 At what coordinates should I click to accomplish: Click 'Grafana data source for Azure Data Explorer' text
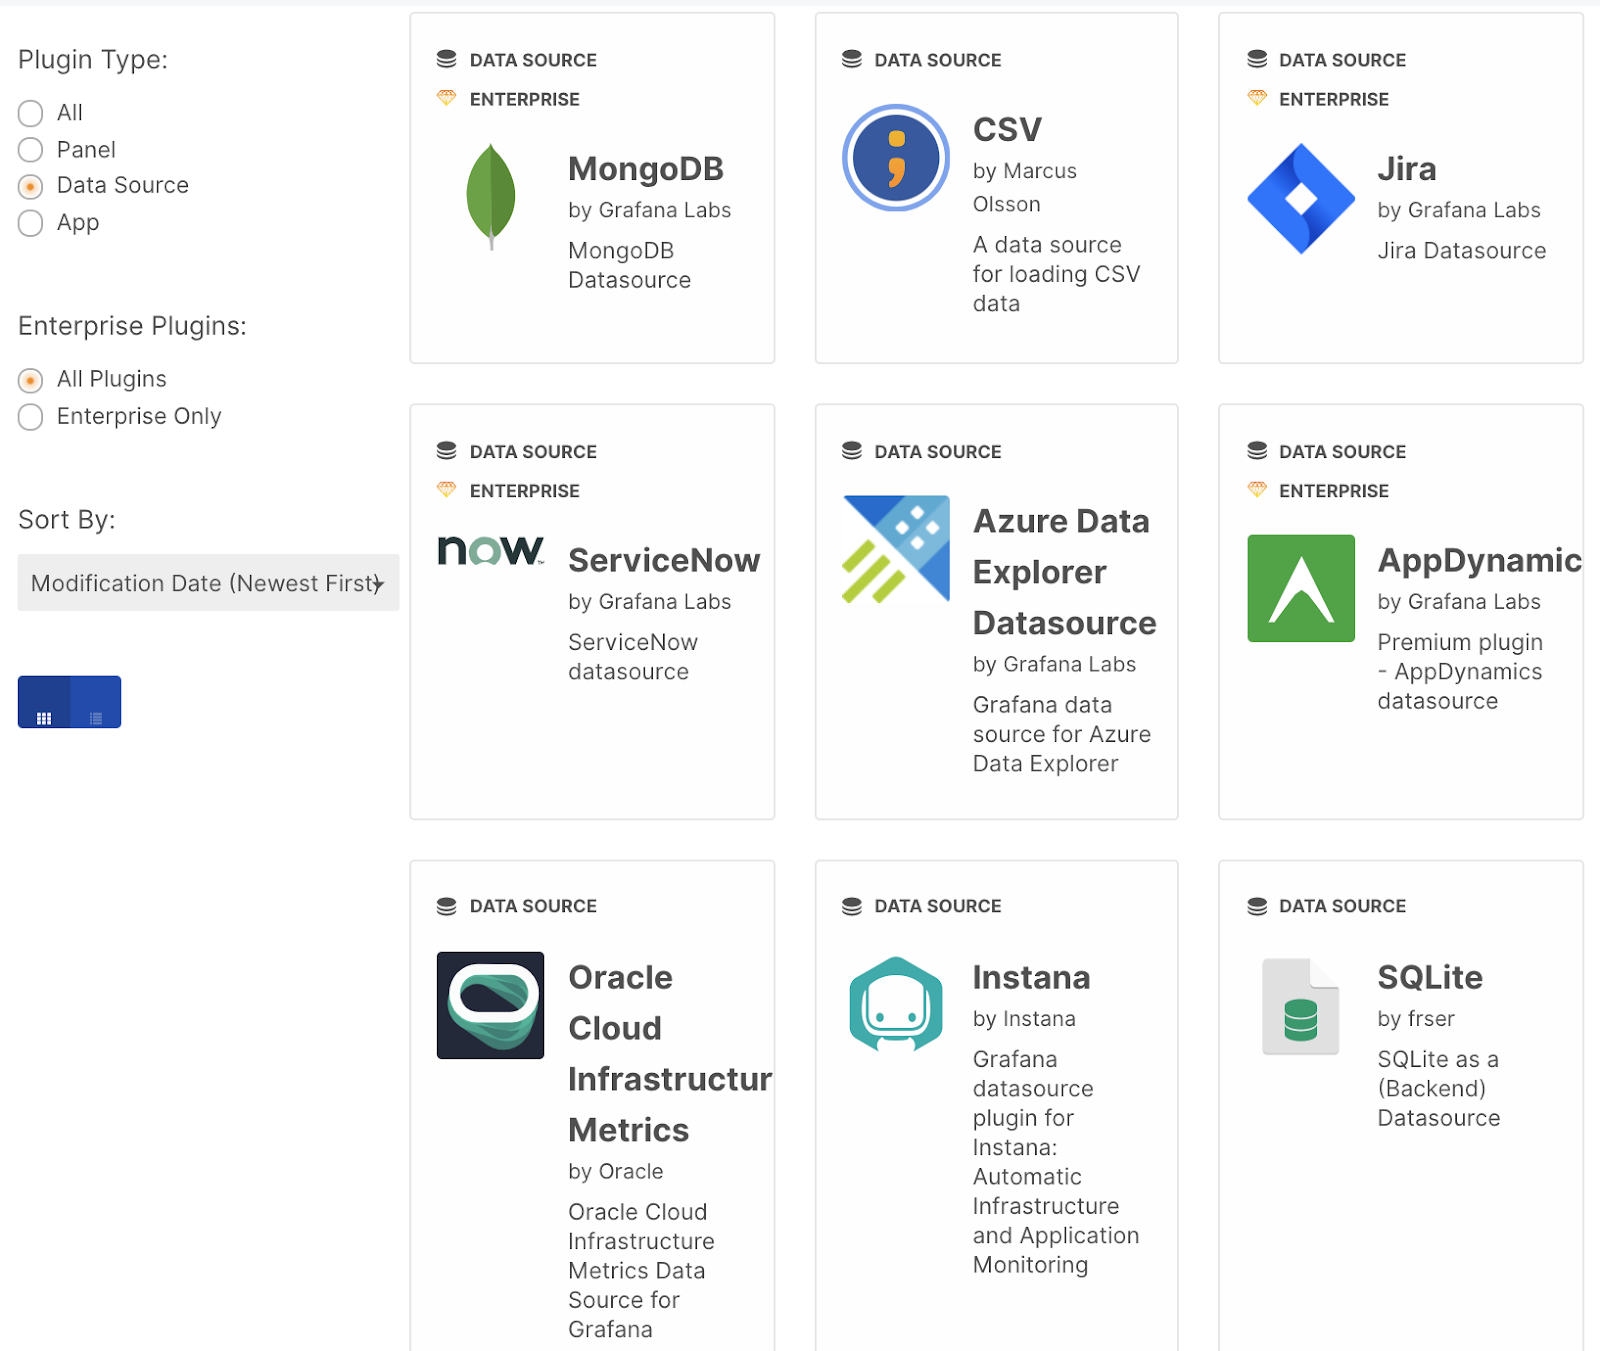point(1062,734)
